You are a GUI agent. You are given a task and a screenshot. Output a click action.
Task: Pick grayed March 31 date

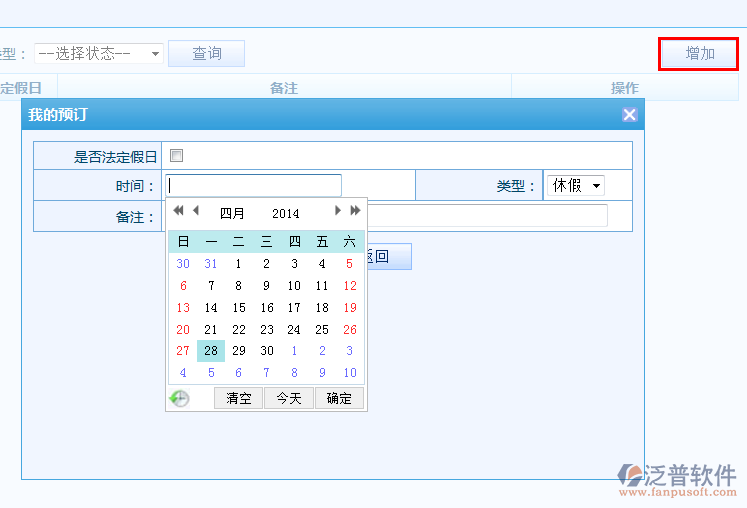pyautogui.click(x=211, y=264)
